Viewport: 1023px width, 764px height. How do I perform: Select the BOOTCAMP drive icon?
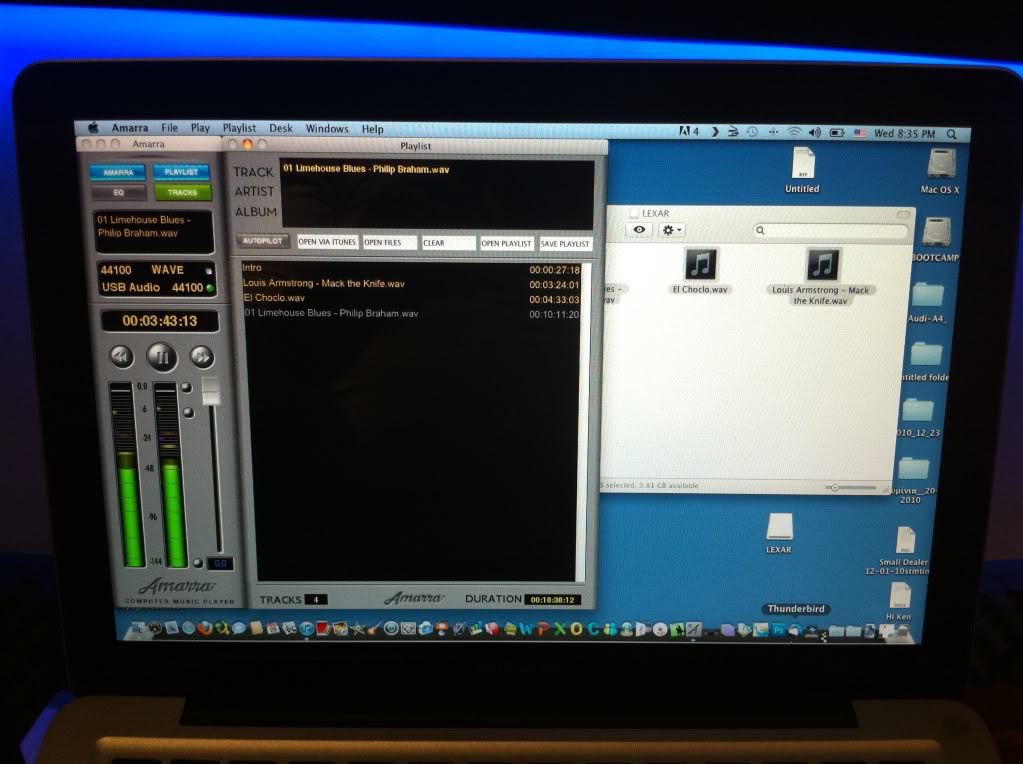point(936,240)
